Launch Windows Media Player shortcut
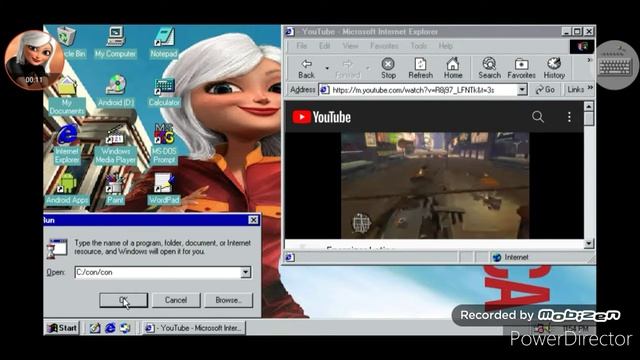Viewport: 640px width, 360px height. pyautogui.click(x=116, y=144)
